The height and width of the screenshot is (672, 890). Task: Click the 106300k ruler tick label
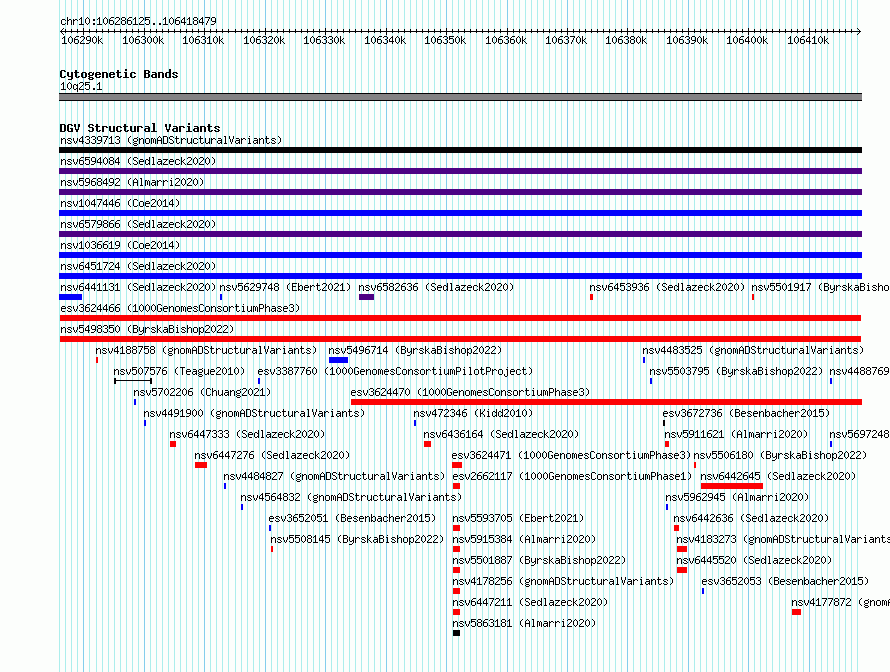(143, 40)
